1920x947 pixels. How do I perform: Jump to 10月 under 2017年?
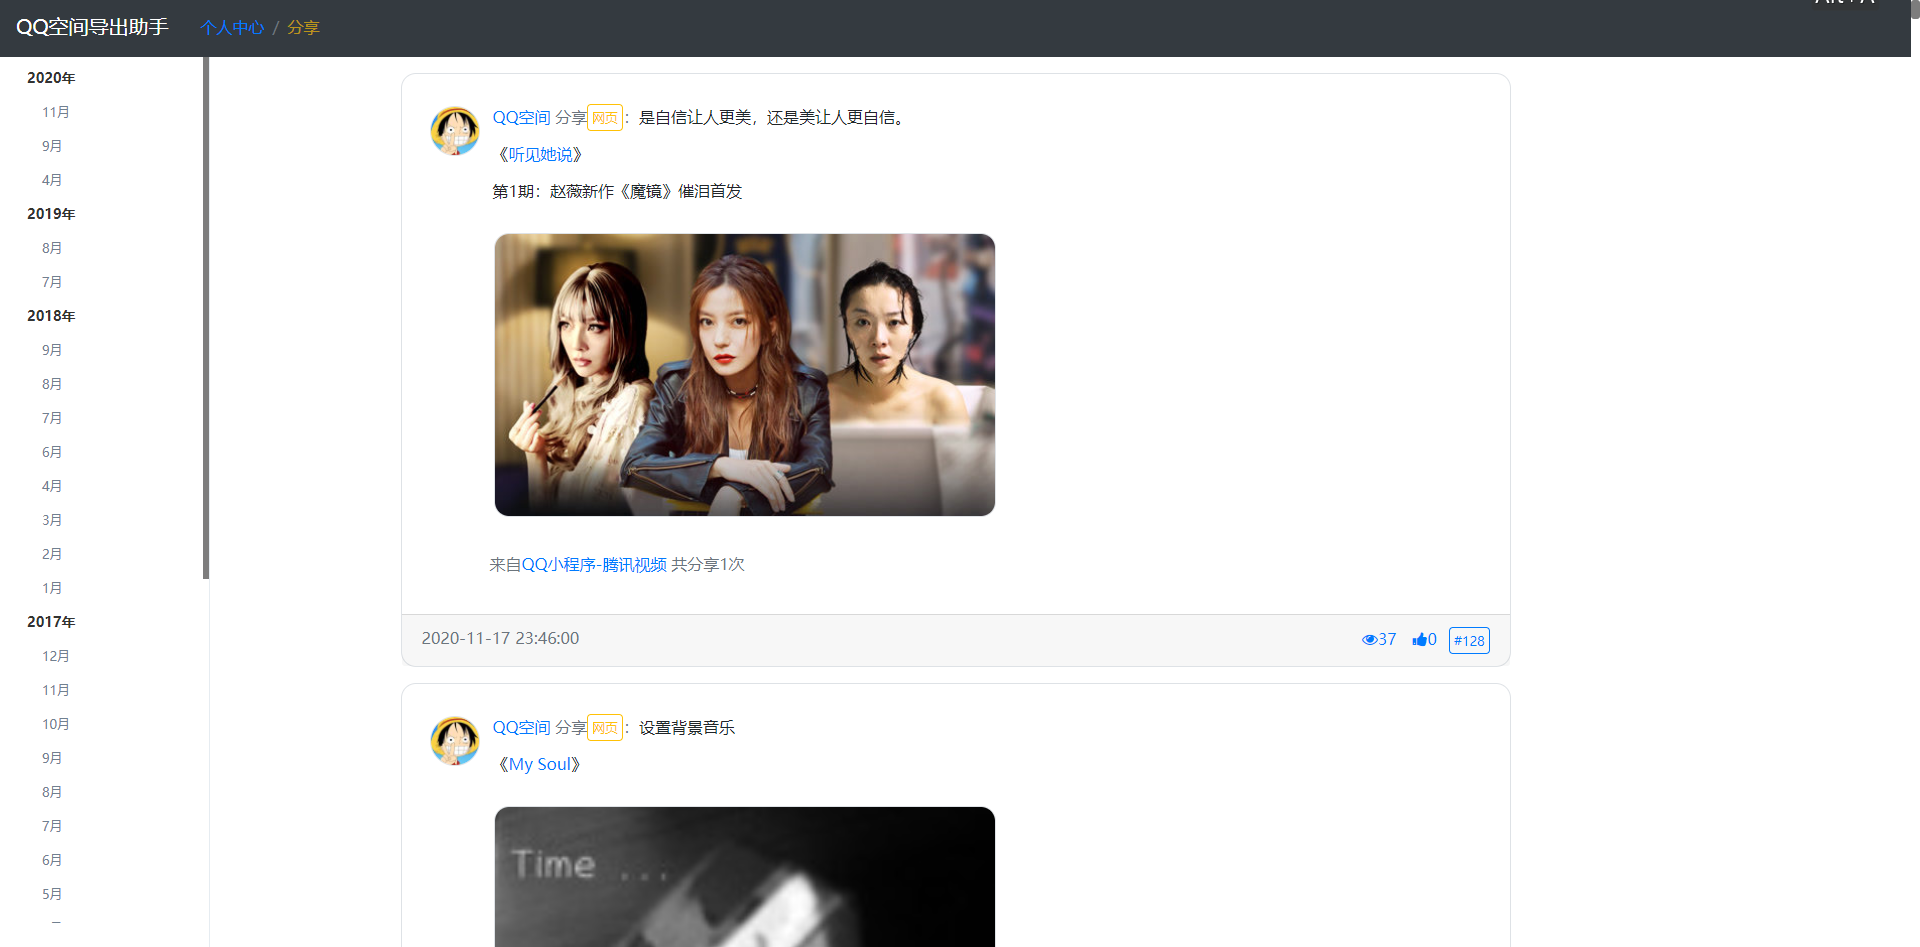(x=56, y=724)
